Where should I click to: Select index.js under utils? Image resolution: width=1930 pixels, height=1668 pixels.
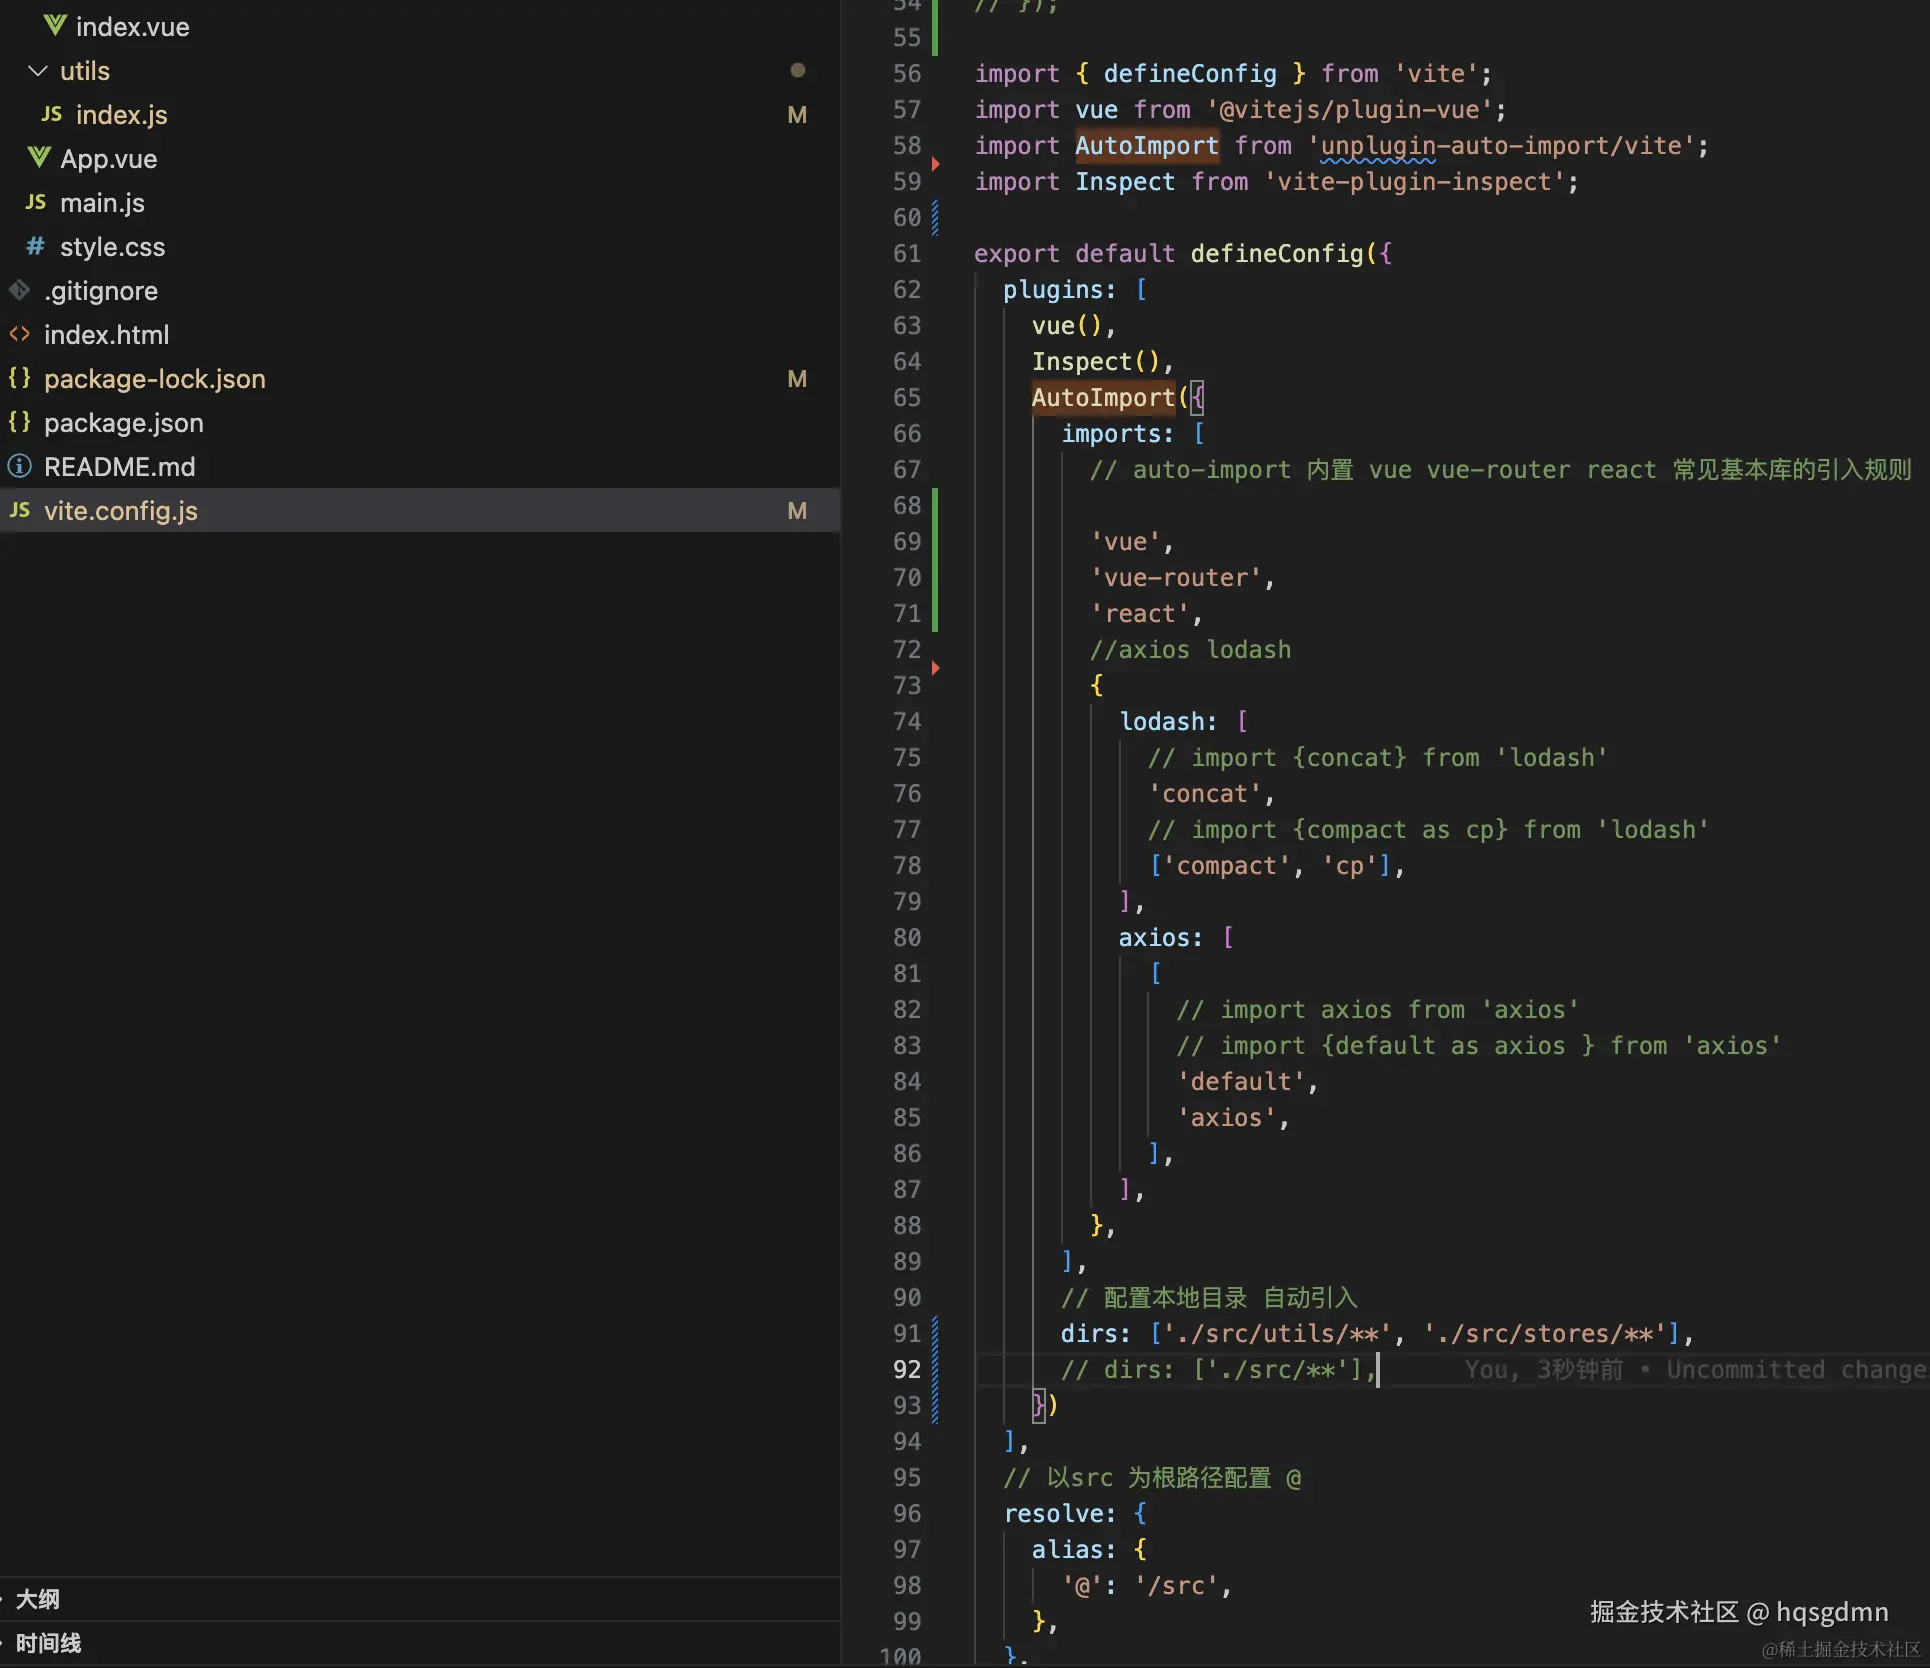(122, 115)
